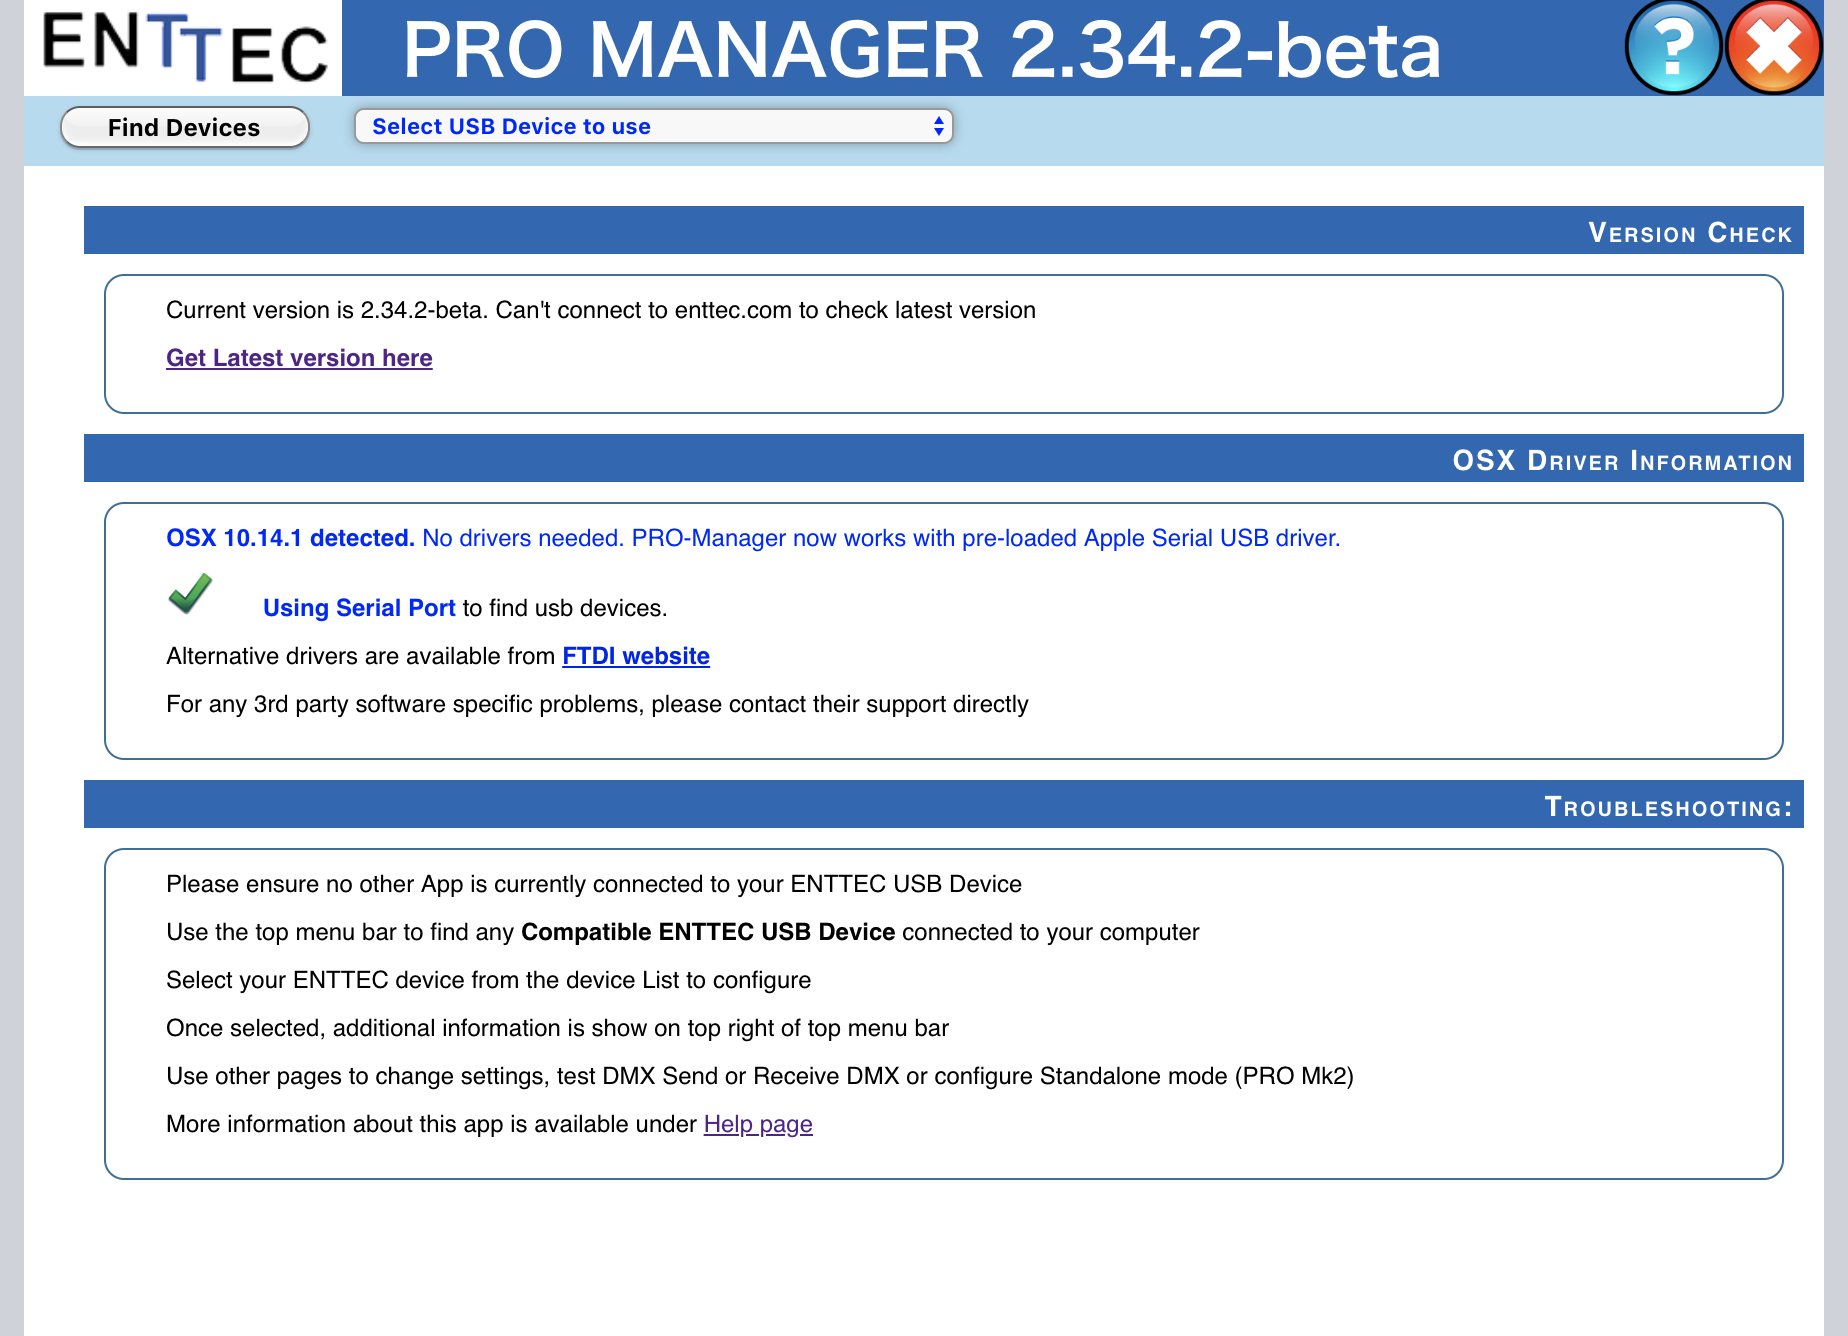Viewport: 1848px width, 1336px height.
Task: Click the Current version is 2.34.2-beta line
Action: 601,310
